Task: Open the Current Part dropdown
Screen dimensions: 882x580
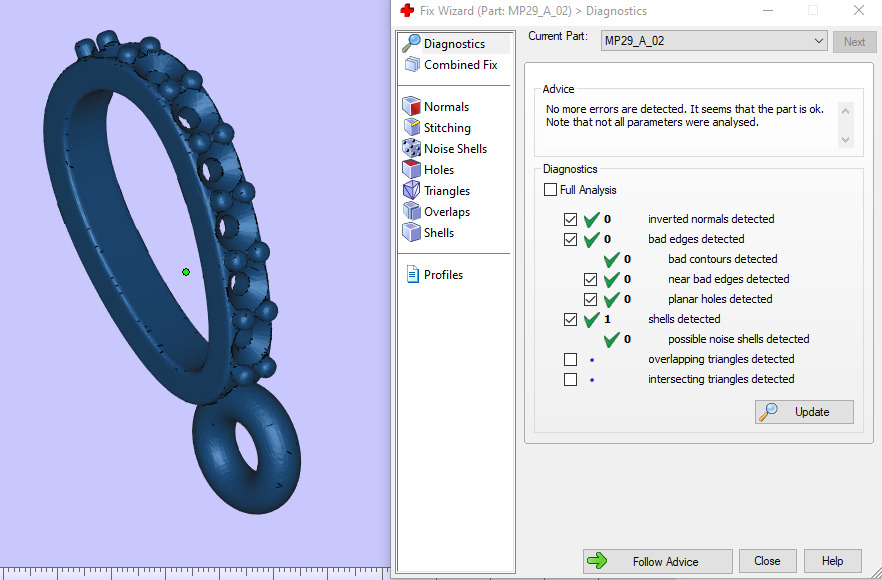Action: 714,41
